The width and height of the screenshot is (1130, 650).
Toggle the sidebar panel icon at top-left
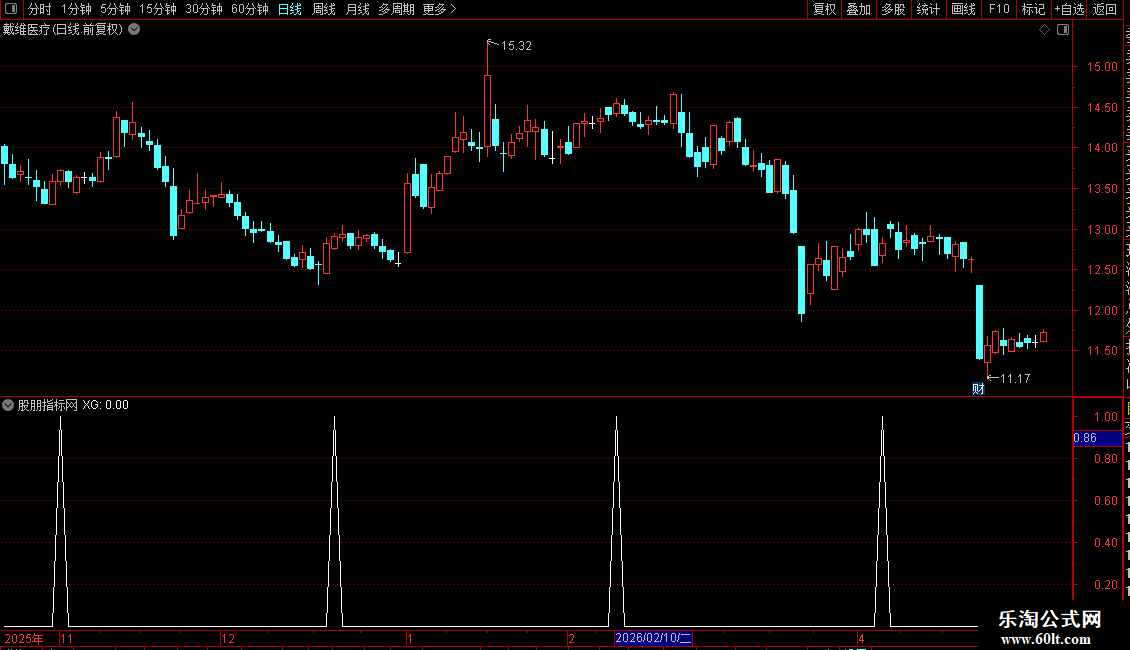pyautogui.click(x=11, y=9)
